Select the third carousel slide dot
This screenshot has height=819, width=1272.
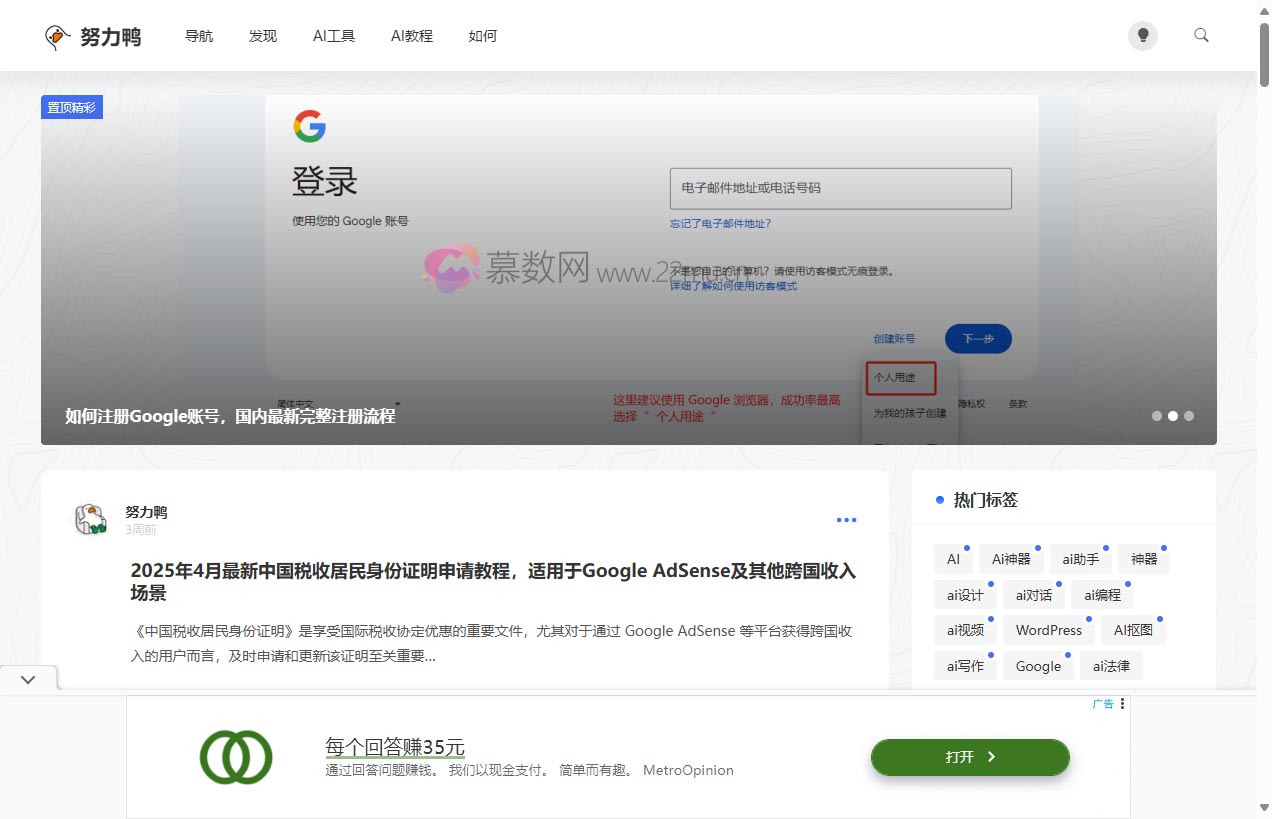point(1189,416)
